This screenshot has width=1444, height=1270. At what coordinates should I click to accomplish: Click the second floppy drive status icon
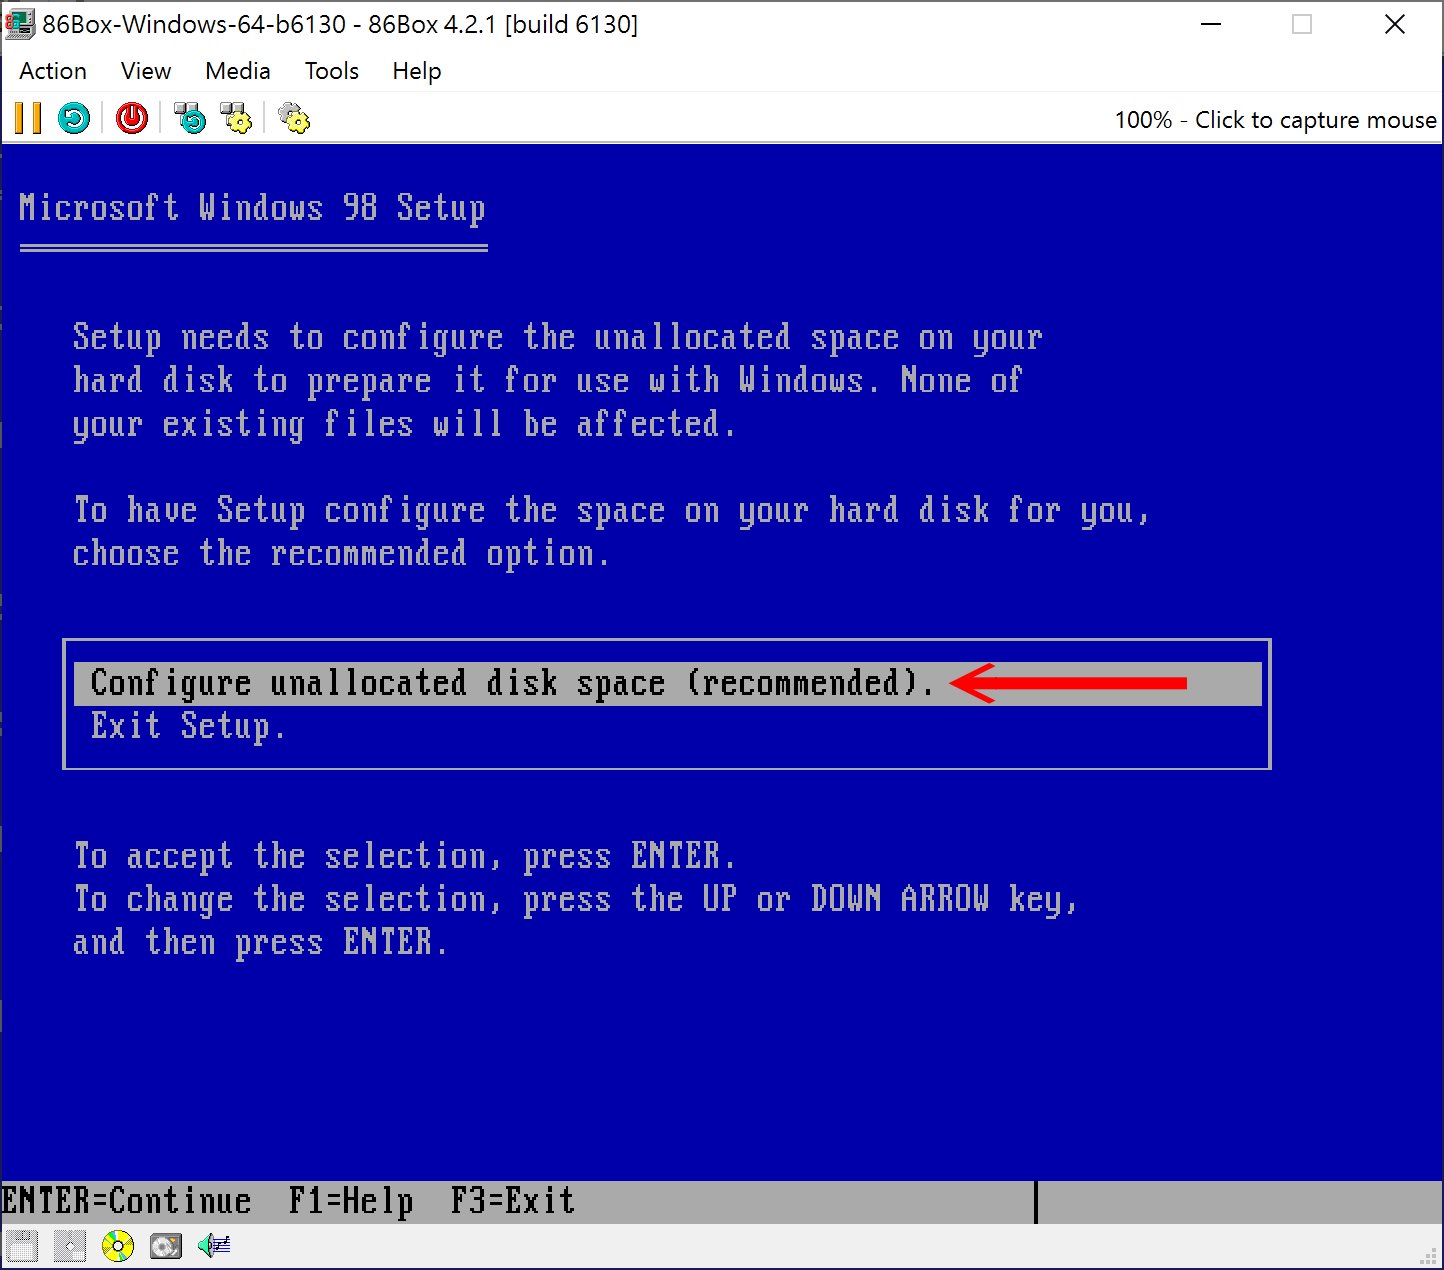pyautogui.click(x=69, y=1246)
